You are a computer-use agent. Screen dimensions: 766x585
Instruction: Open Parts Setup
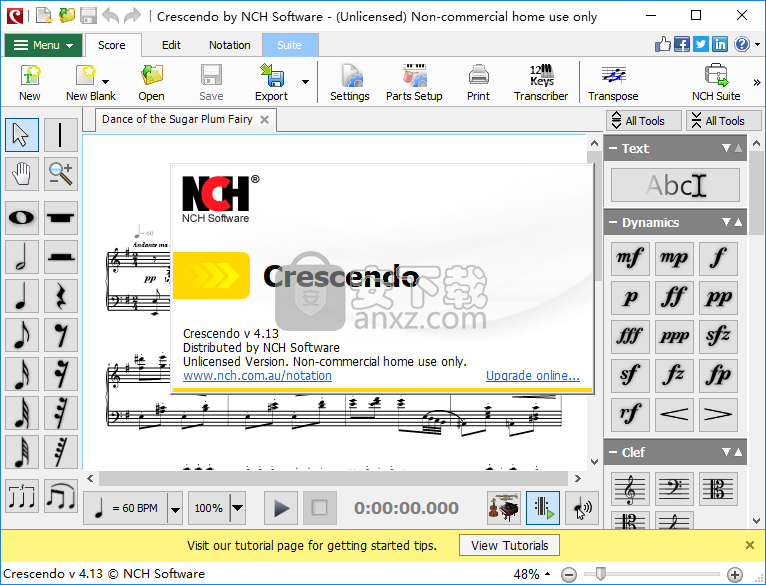point(414,83)
